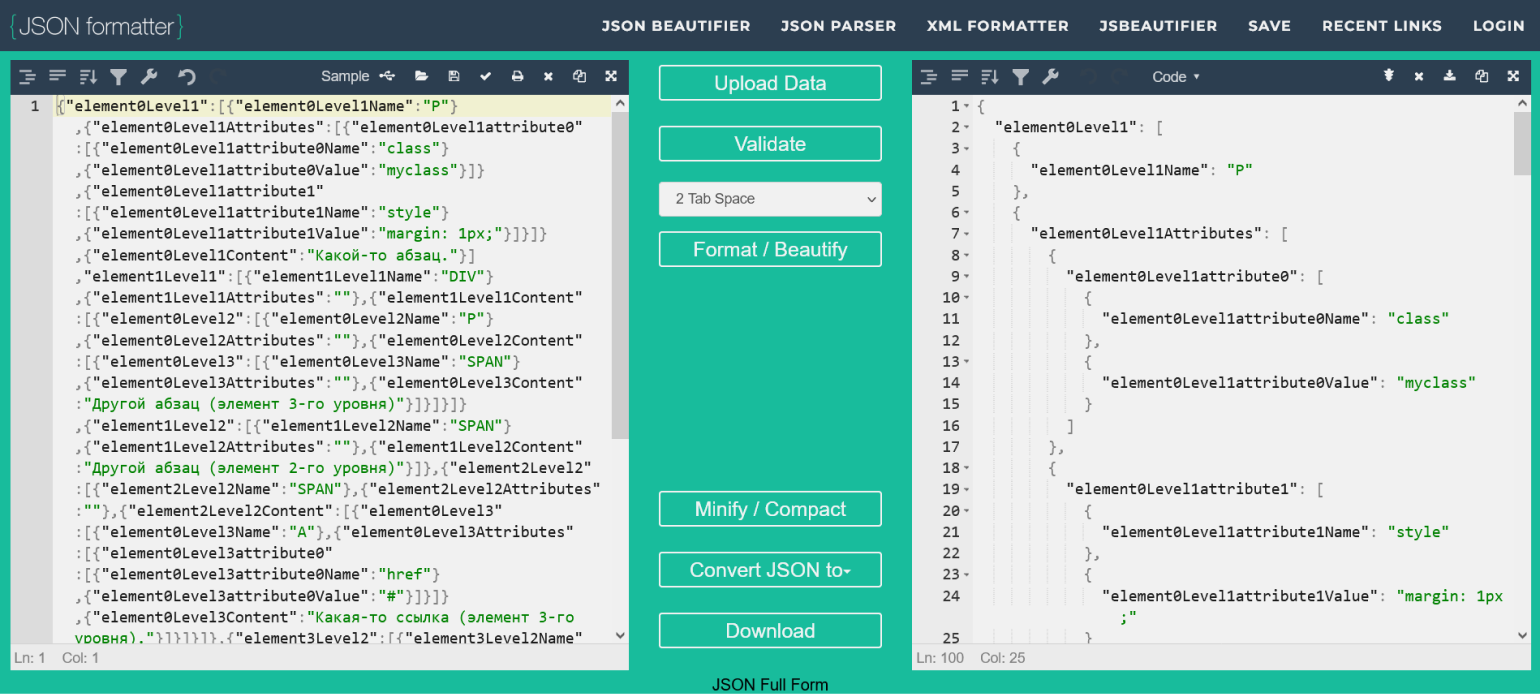Click compact icon in right editor toolbar

point(959,76)
